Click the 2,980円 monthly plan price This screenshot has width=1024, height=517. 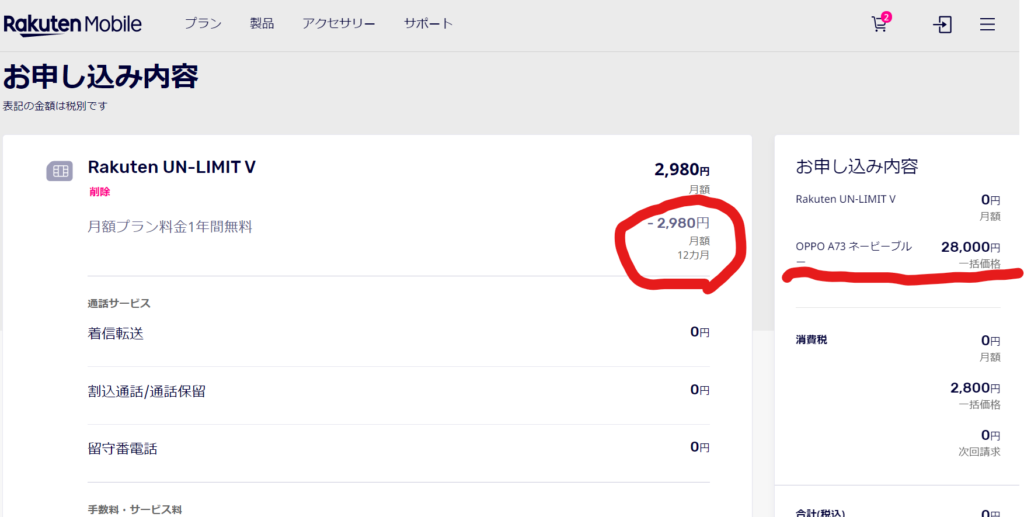[682, 170]
